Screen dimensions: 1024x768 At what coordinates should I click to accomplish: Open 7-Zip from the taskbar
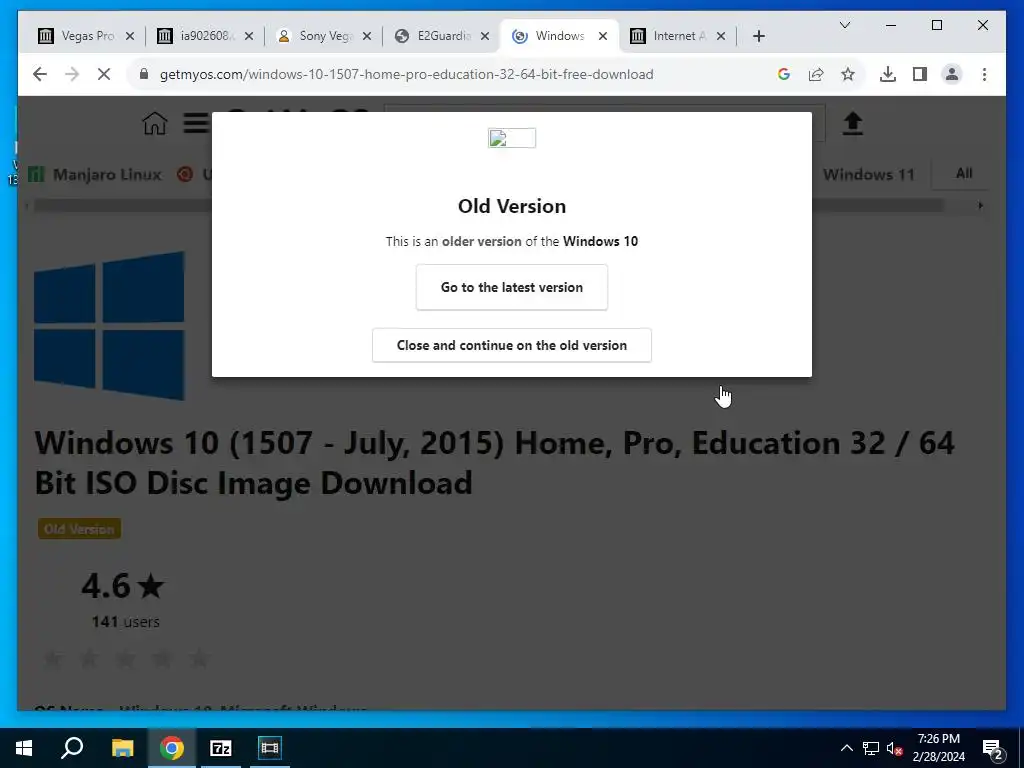click(221, 748)
